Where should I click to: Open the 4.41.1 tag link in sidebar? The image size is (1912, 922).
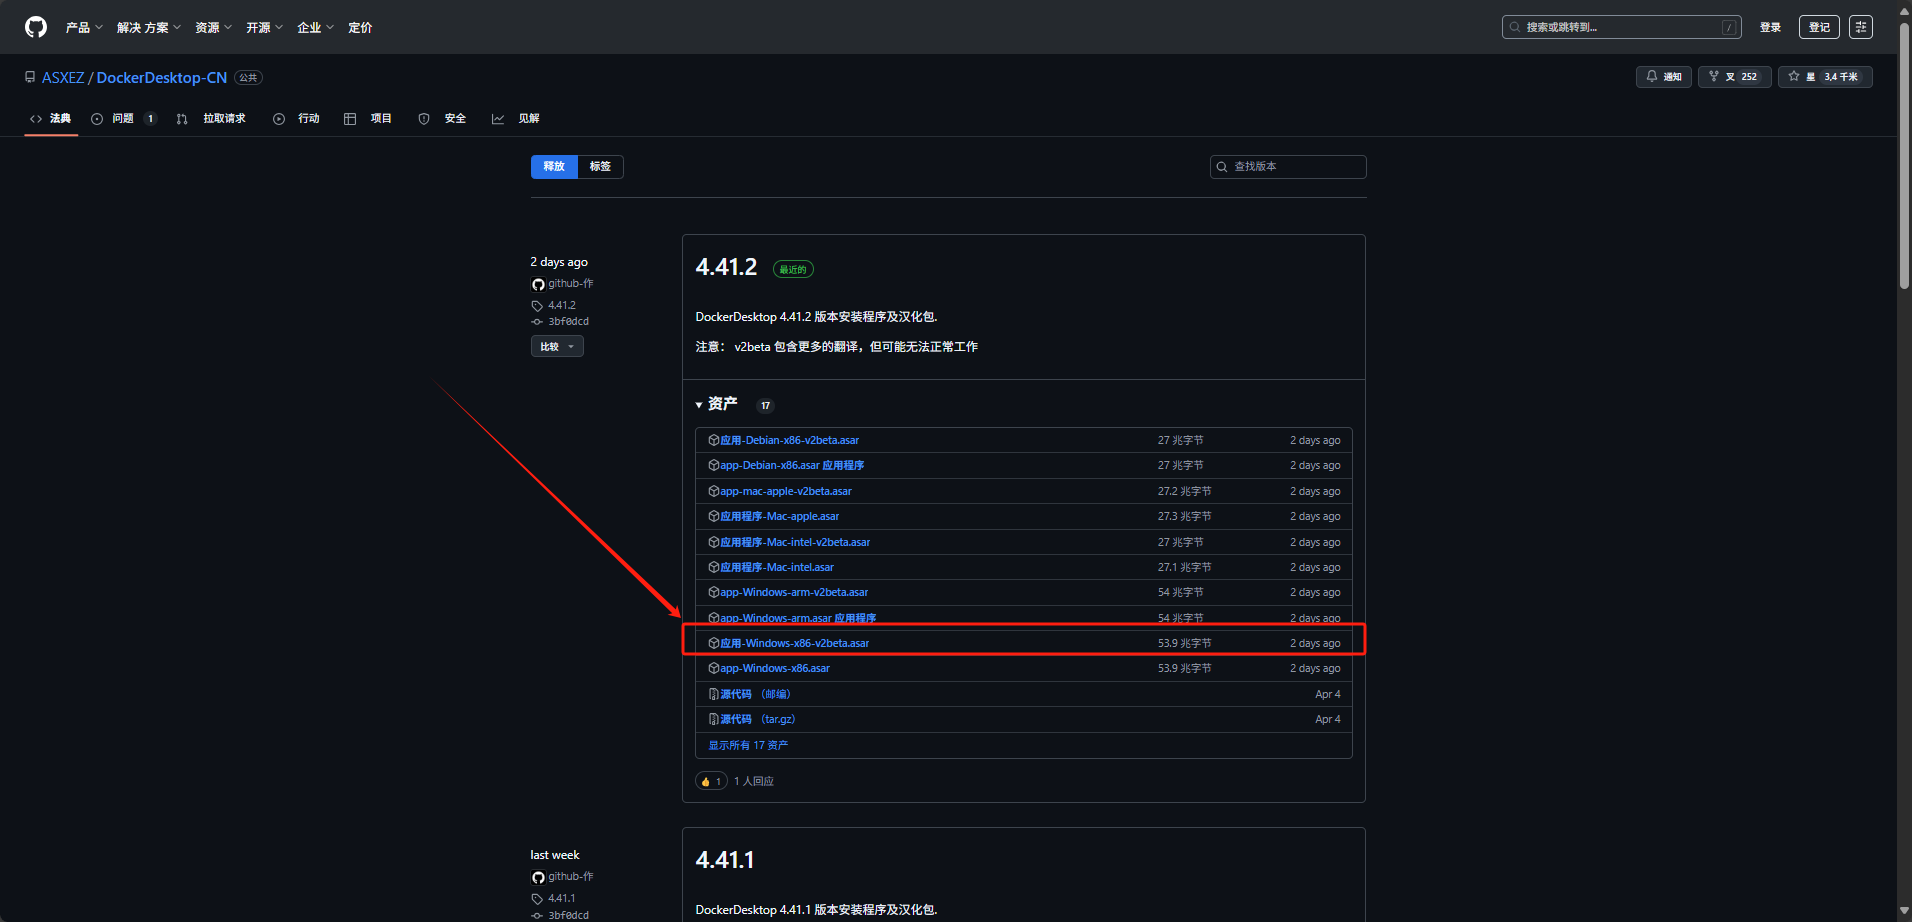click(562, 898)
